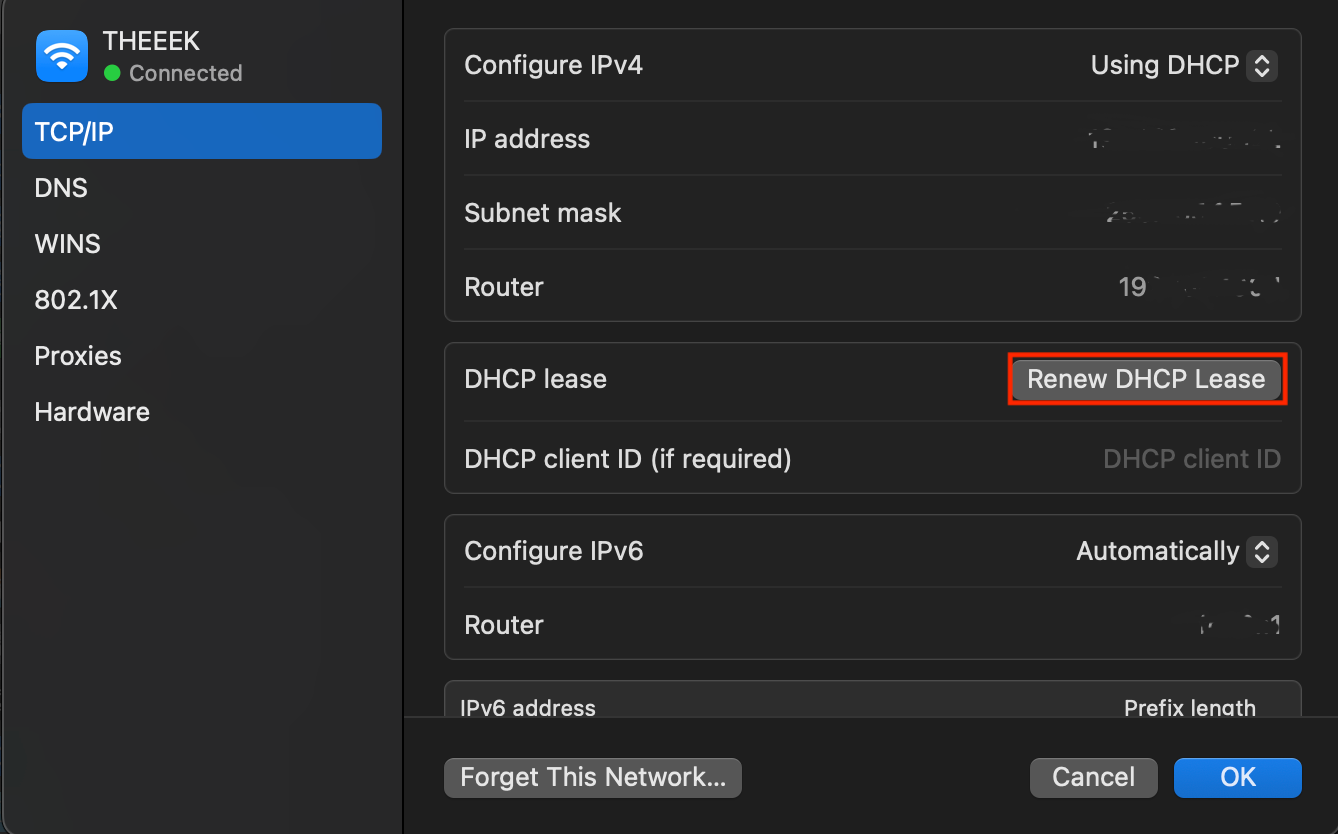Click the blue Wi-Fi icon next to THEEEK
Screen dimensions: 1338x834
click(x=61, y=55)
